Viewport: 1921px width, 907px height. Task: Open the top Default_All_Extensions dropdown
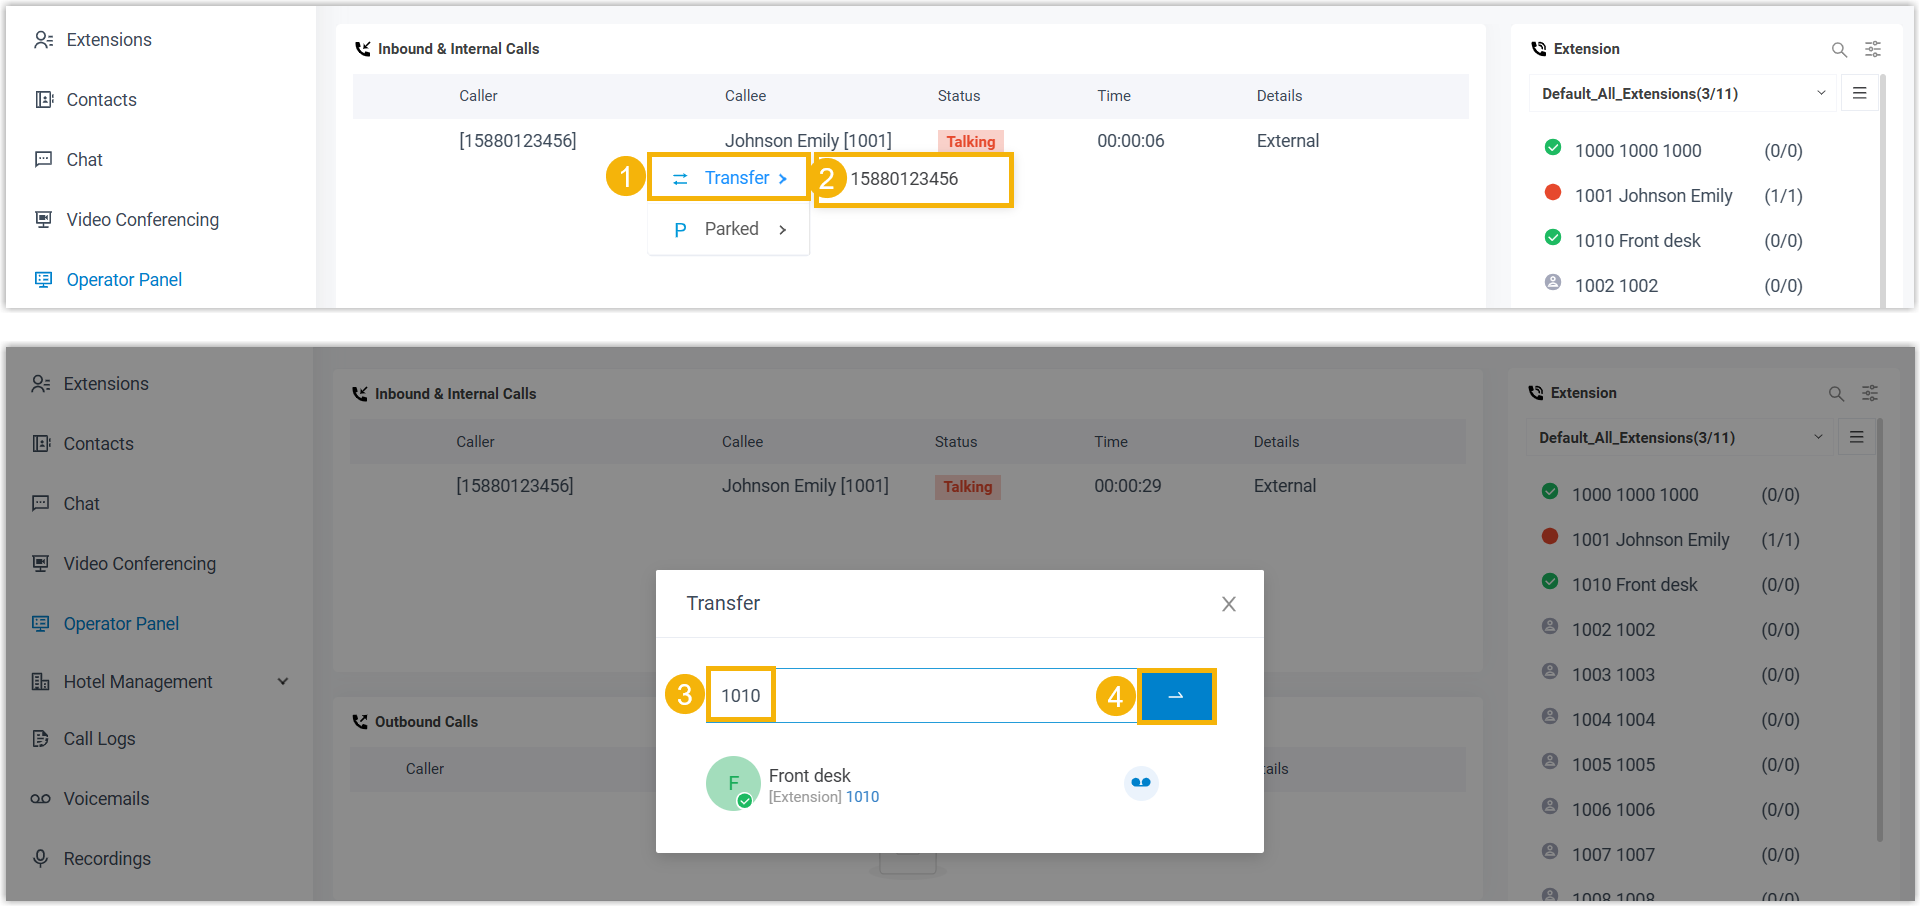(x=1684, y=94)
